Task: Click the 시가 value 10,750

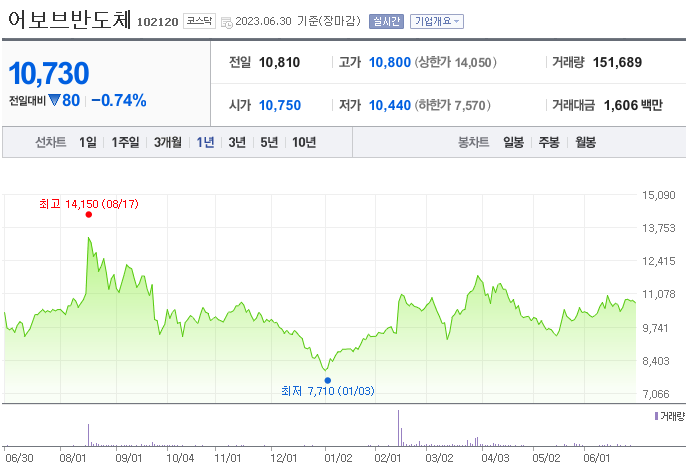Action: [280, 105]
